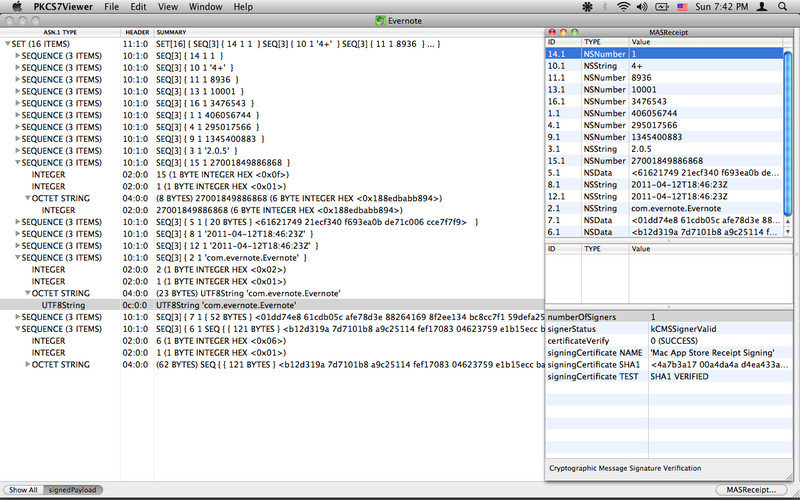Click the Wi-Fi status icon
Viewport: 800px width, 500px height.
tap(623, 7)
